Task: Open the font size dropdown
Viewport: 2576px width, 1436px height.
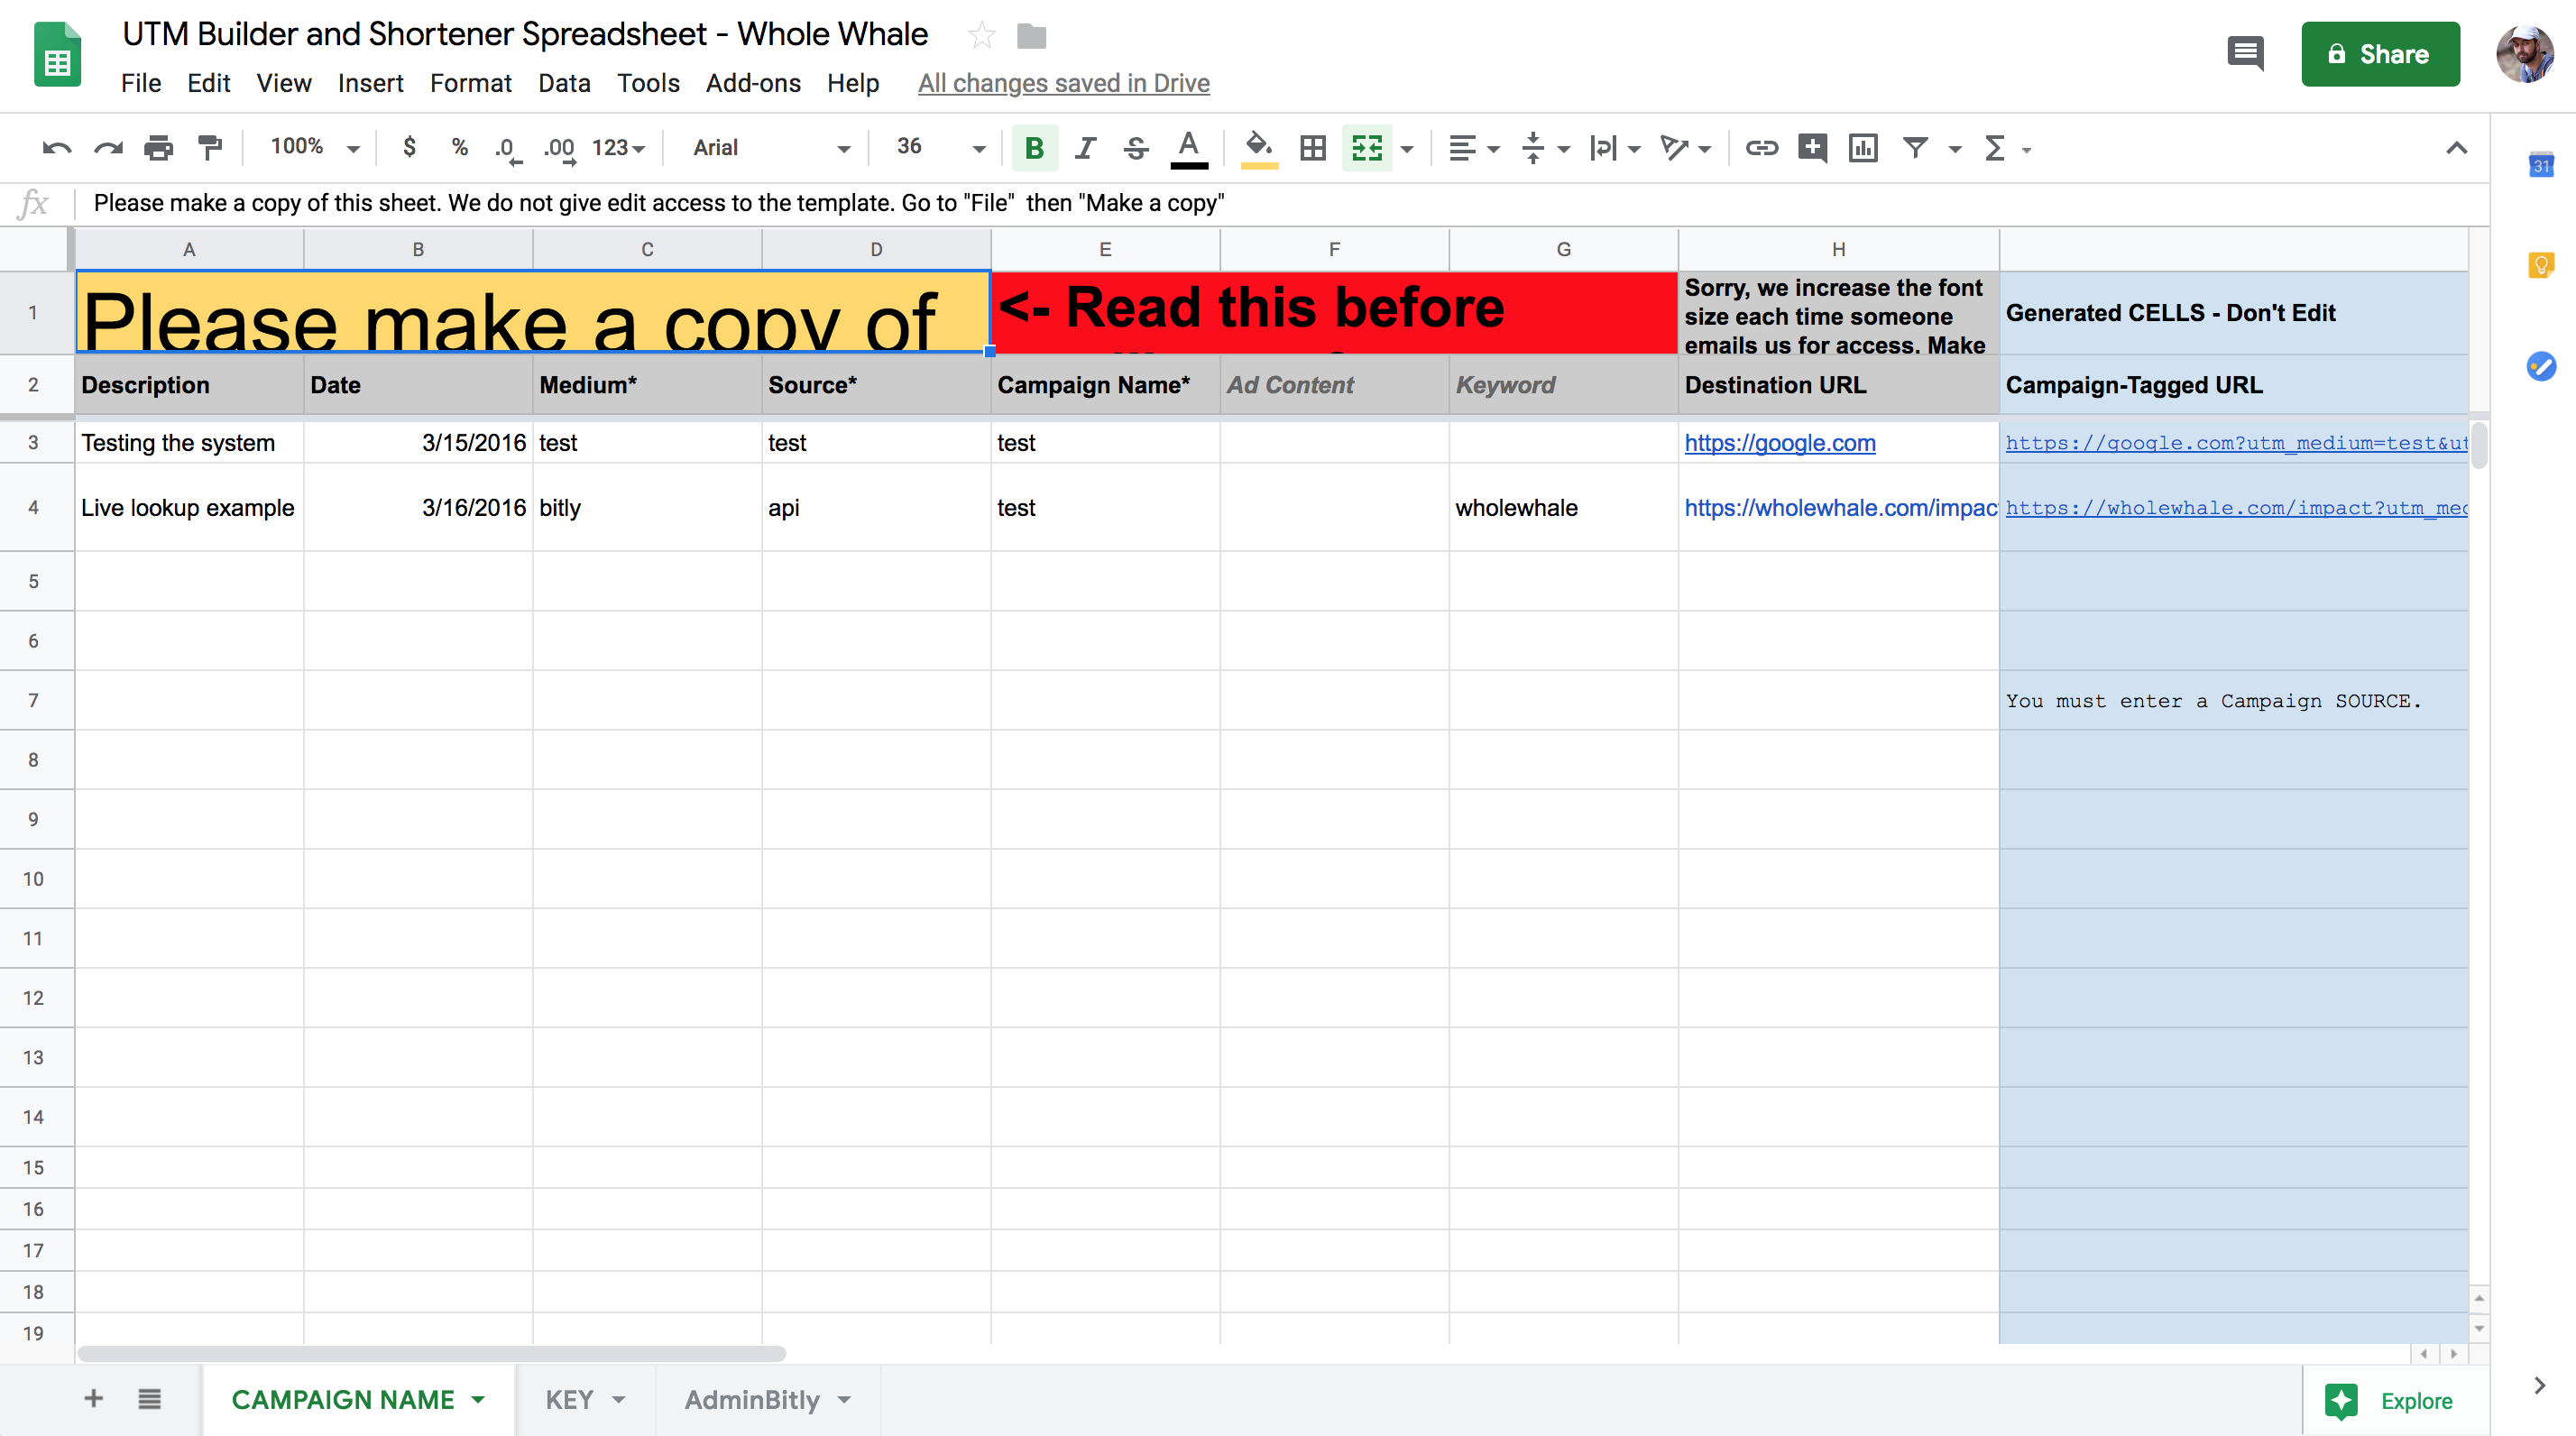Action: coord(940,148)
